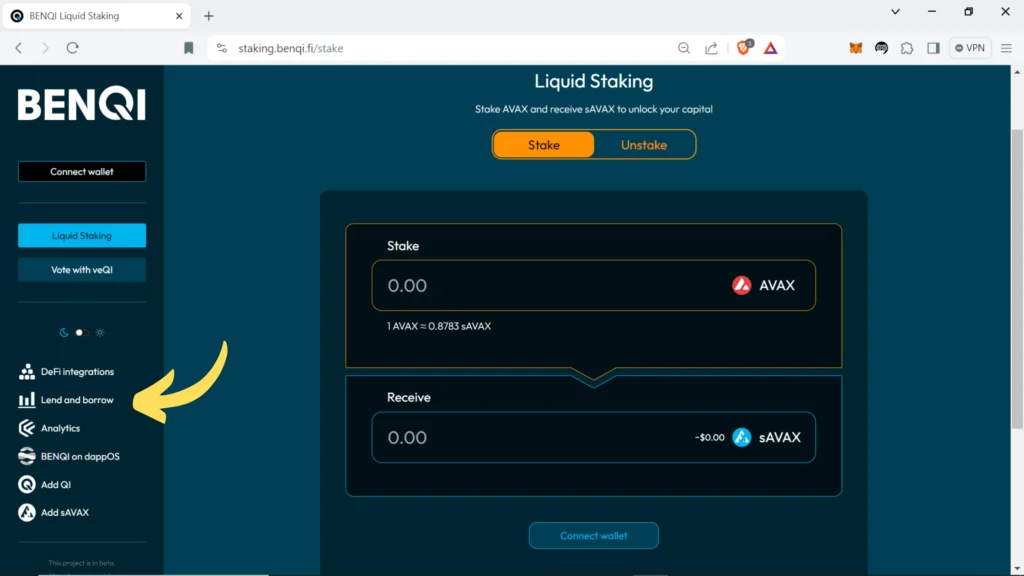
Task: Click the Brave Shields lion icon
Action: pyautogui.click(x=744, y=48)
